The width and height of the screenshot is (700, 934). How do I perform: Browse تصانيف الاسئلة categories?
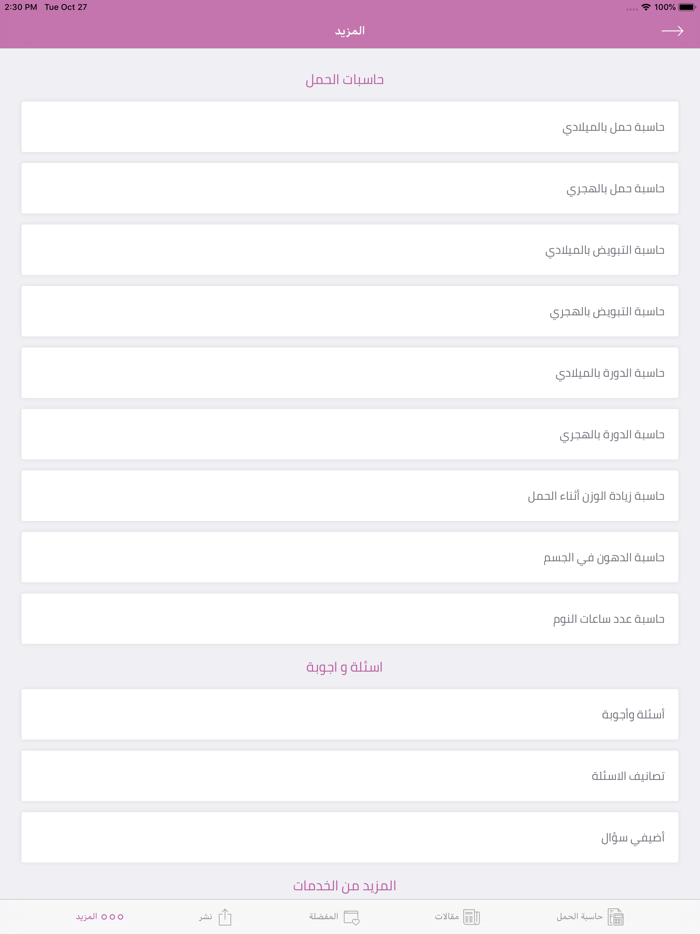point(350,775)
